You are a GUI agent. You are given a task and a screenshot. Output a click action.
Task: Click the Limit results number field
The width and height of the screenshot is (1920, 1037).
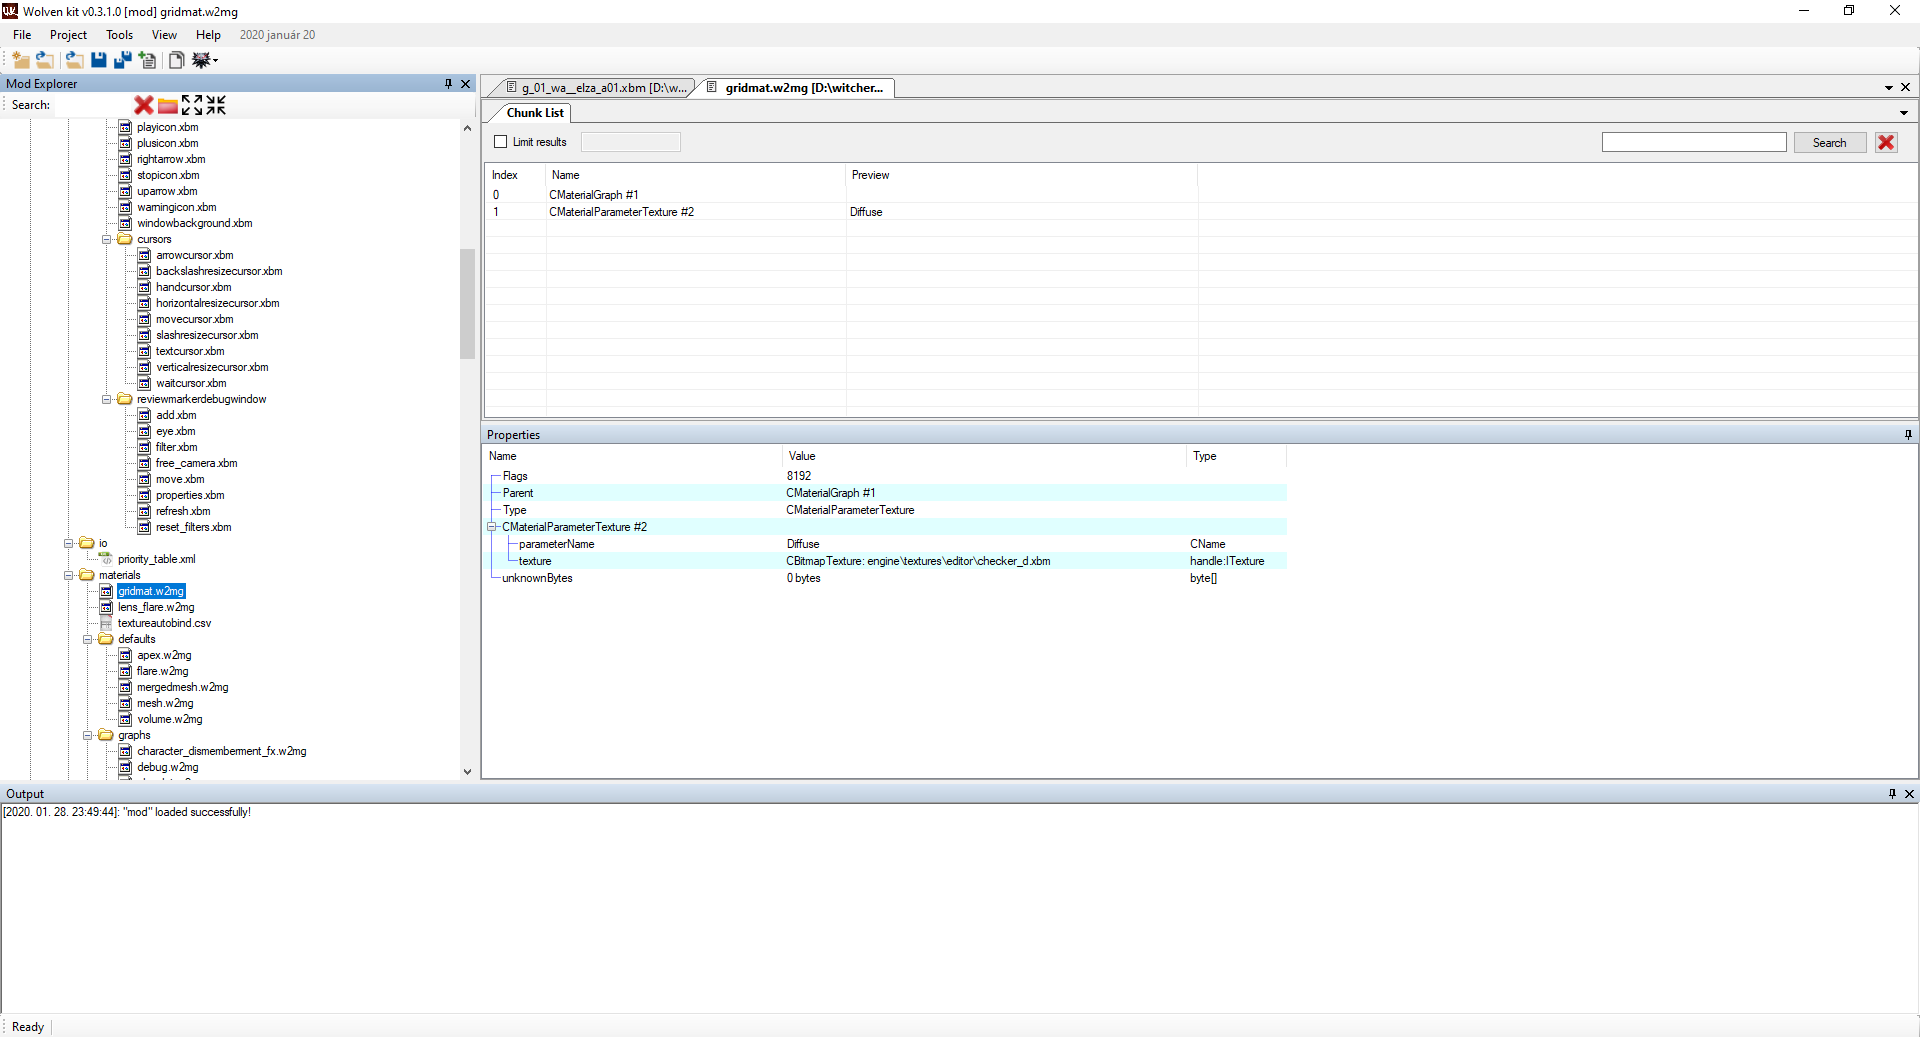(x=631, y=142)
